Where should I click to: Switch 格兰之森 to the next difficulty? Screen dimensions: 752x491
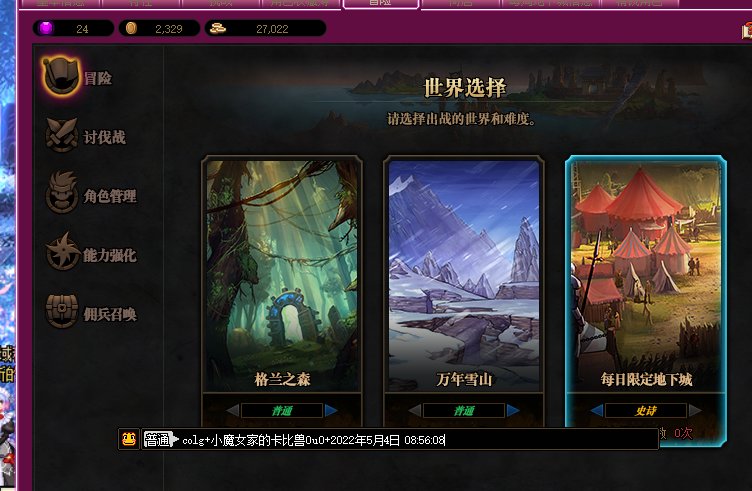(331, 410)
